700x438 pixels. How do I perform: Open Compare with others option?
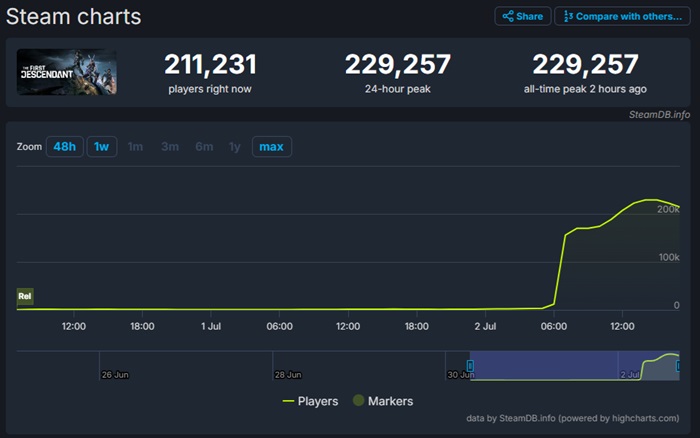point(622,17)
